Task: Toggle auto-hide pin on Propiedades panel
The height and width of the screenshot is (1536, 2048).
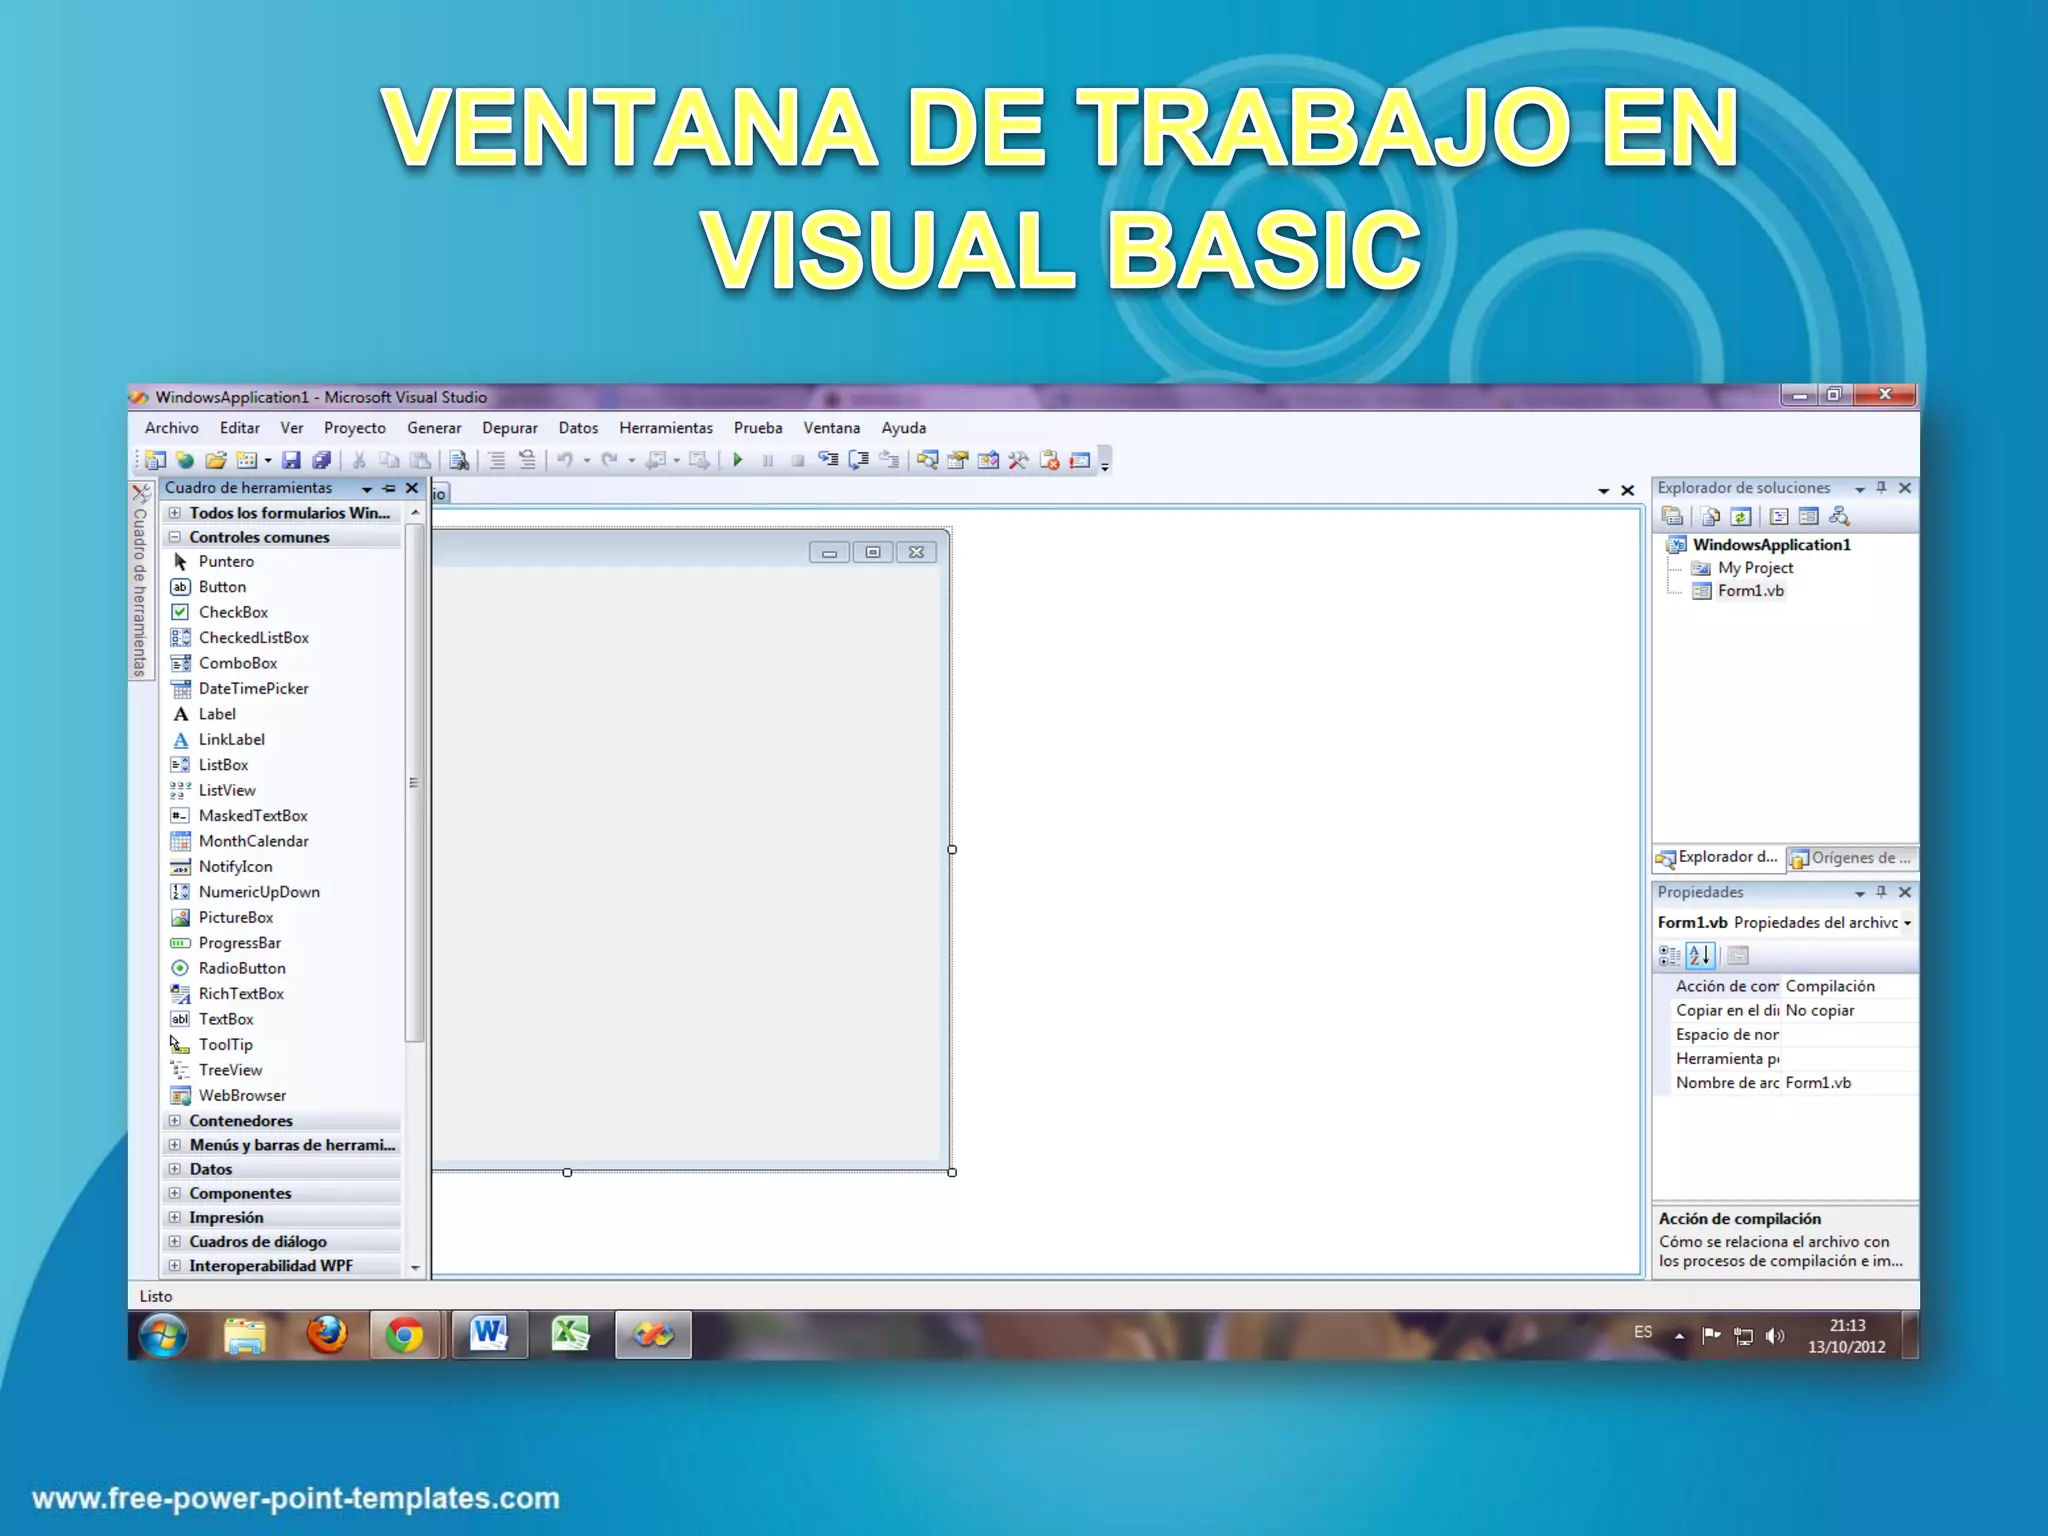Action: [1881, 892]
